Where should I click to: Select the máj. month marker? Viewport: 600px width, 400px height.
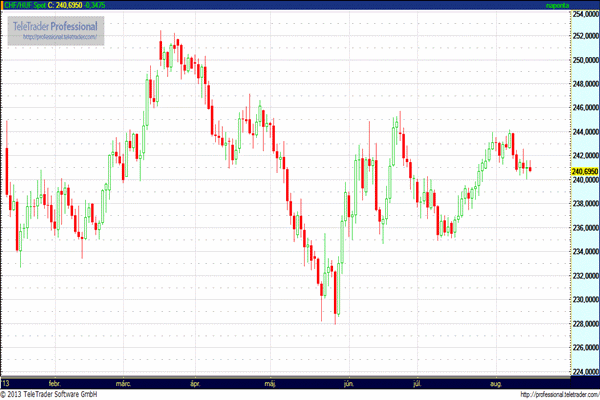tap(270, 383)
